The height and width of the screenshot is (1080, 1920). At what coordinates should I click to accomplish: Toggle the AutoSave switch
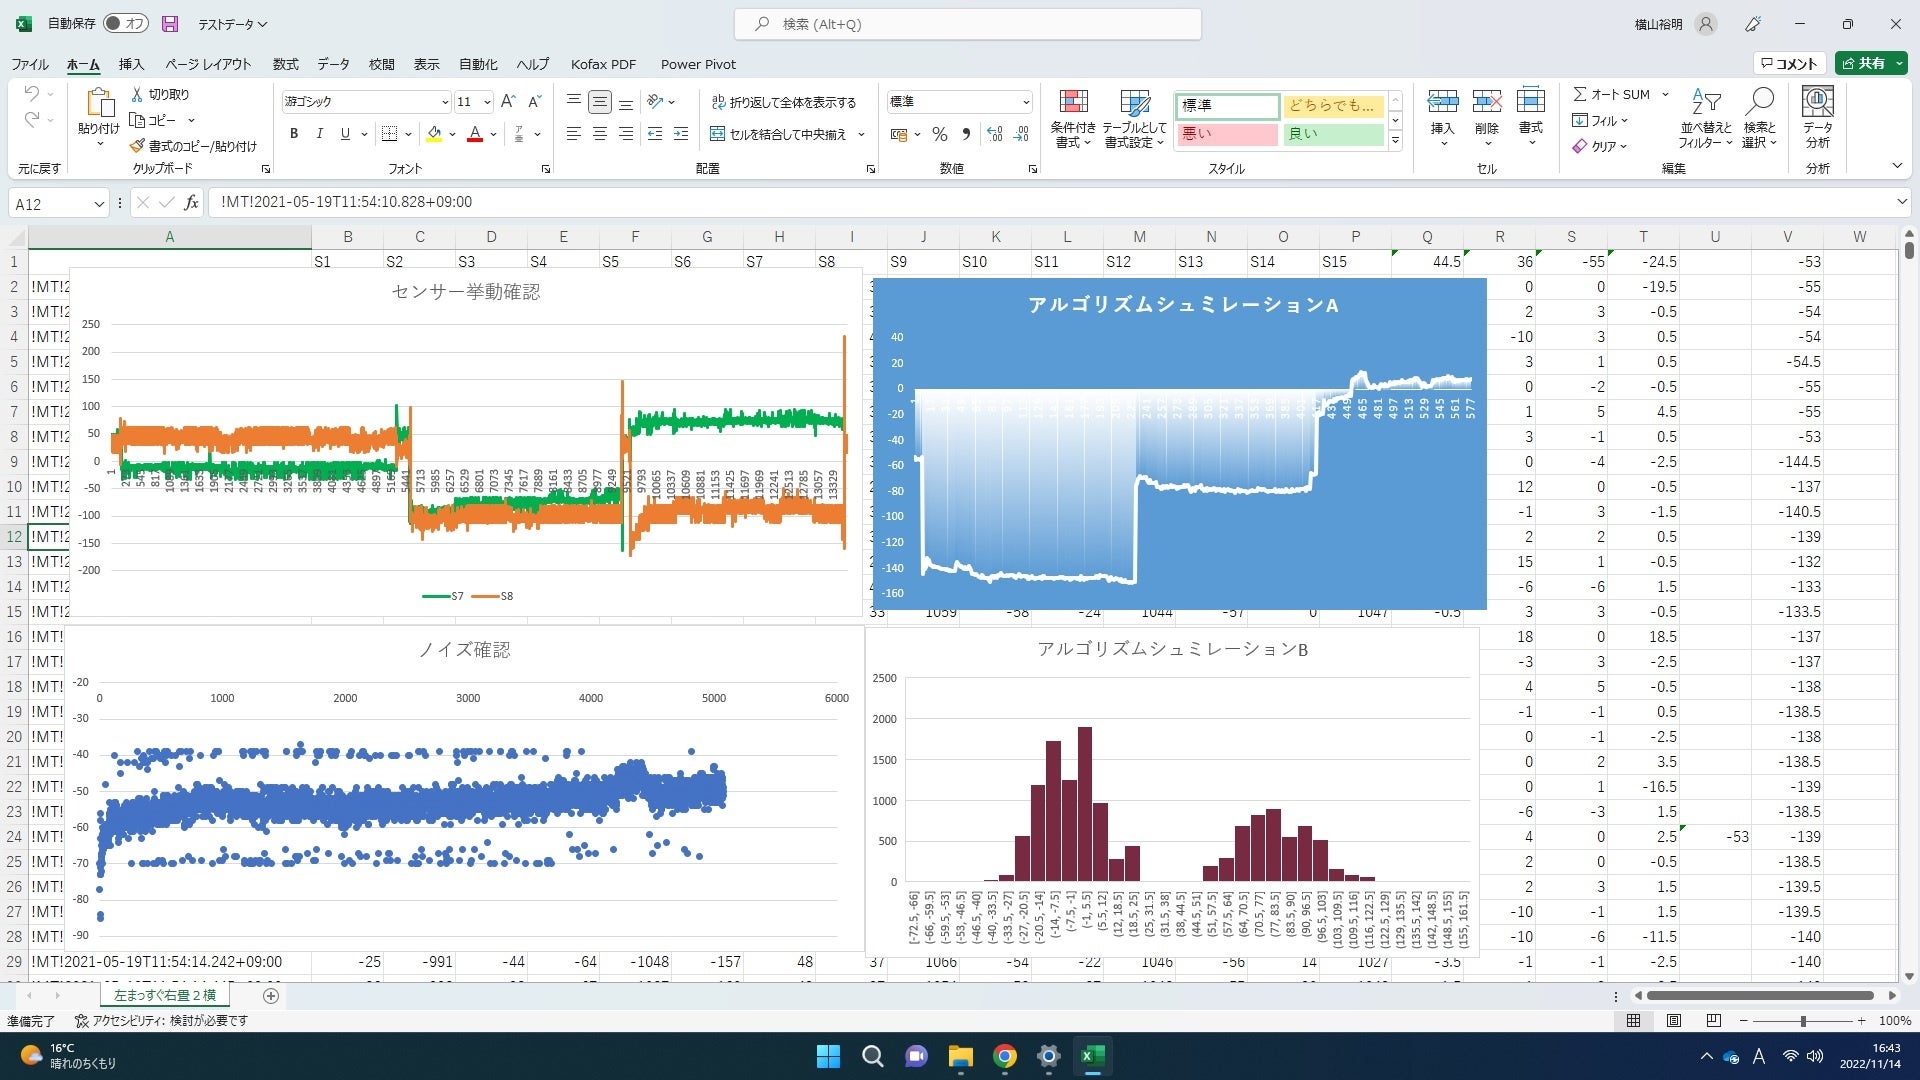point(125,24)
